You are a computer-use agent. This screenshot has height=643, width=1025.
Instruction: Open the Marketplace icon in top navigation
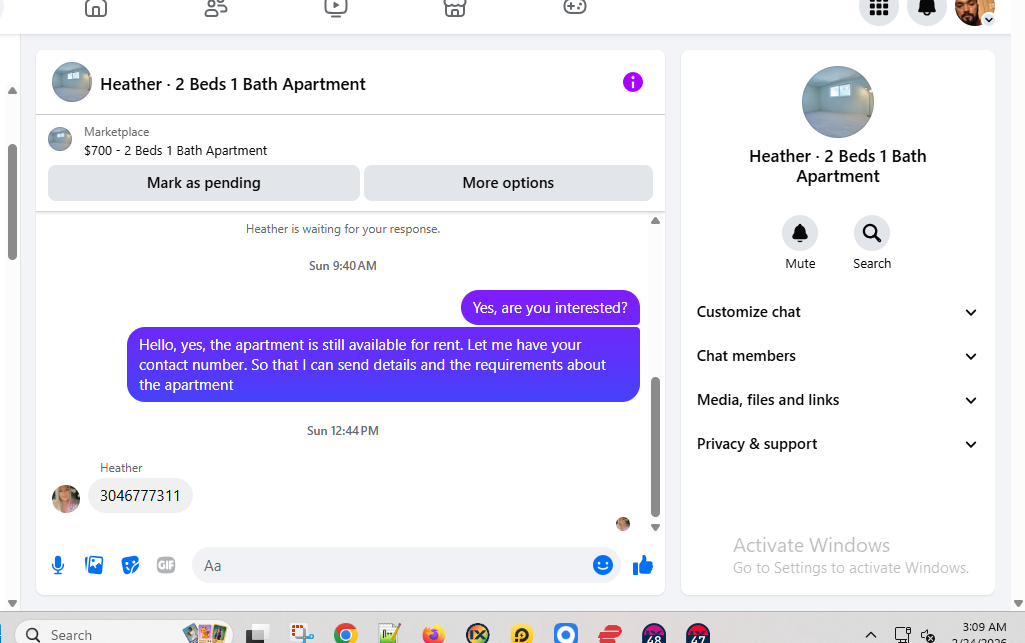point(455,8)
